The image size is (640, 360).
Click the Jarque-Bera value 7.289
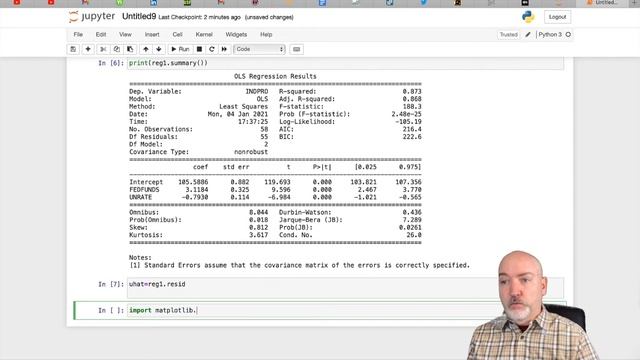[412, 220]
